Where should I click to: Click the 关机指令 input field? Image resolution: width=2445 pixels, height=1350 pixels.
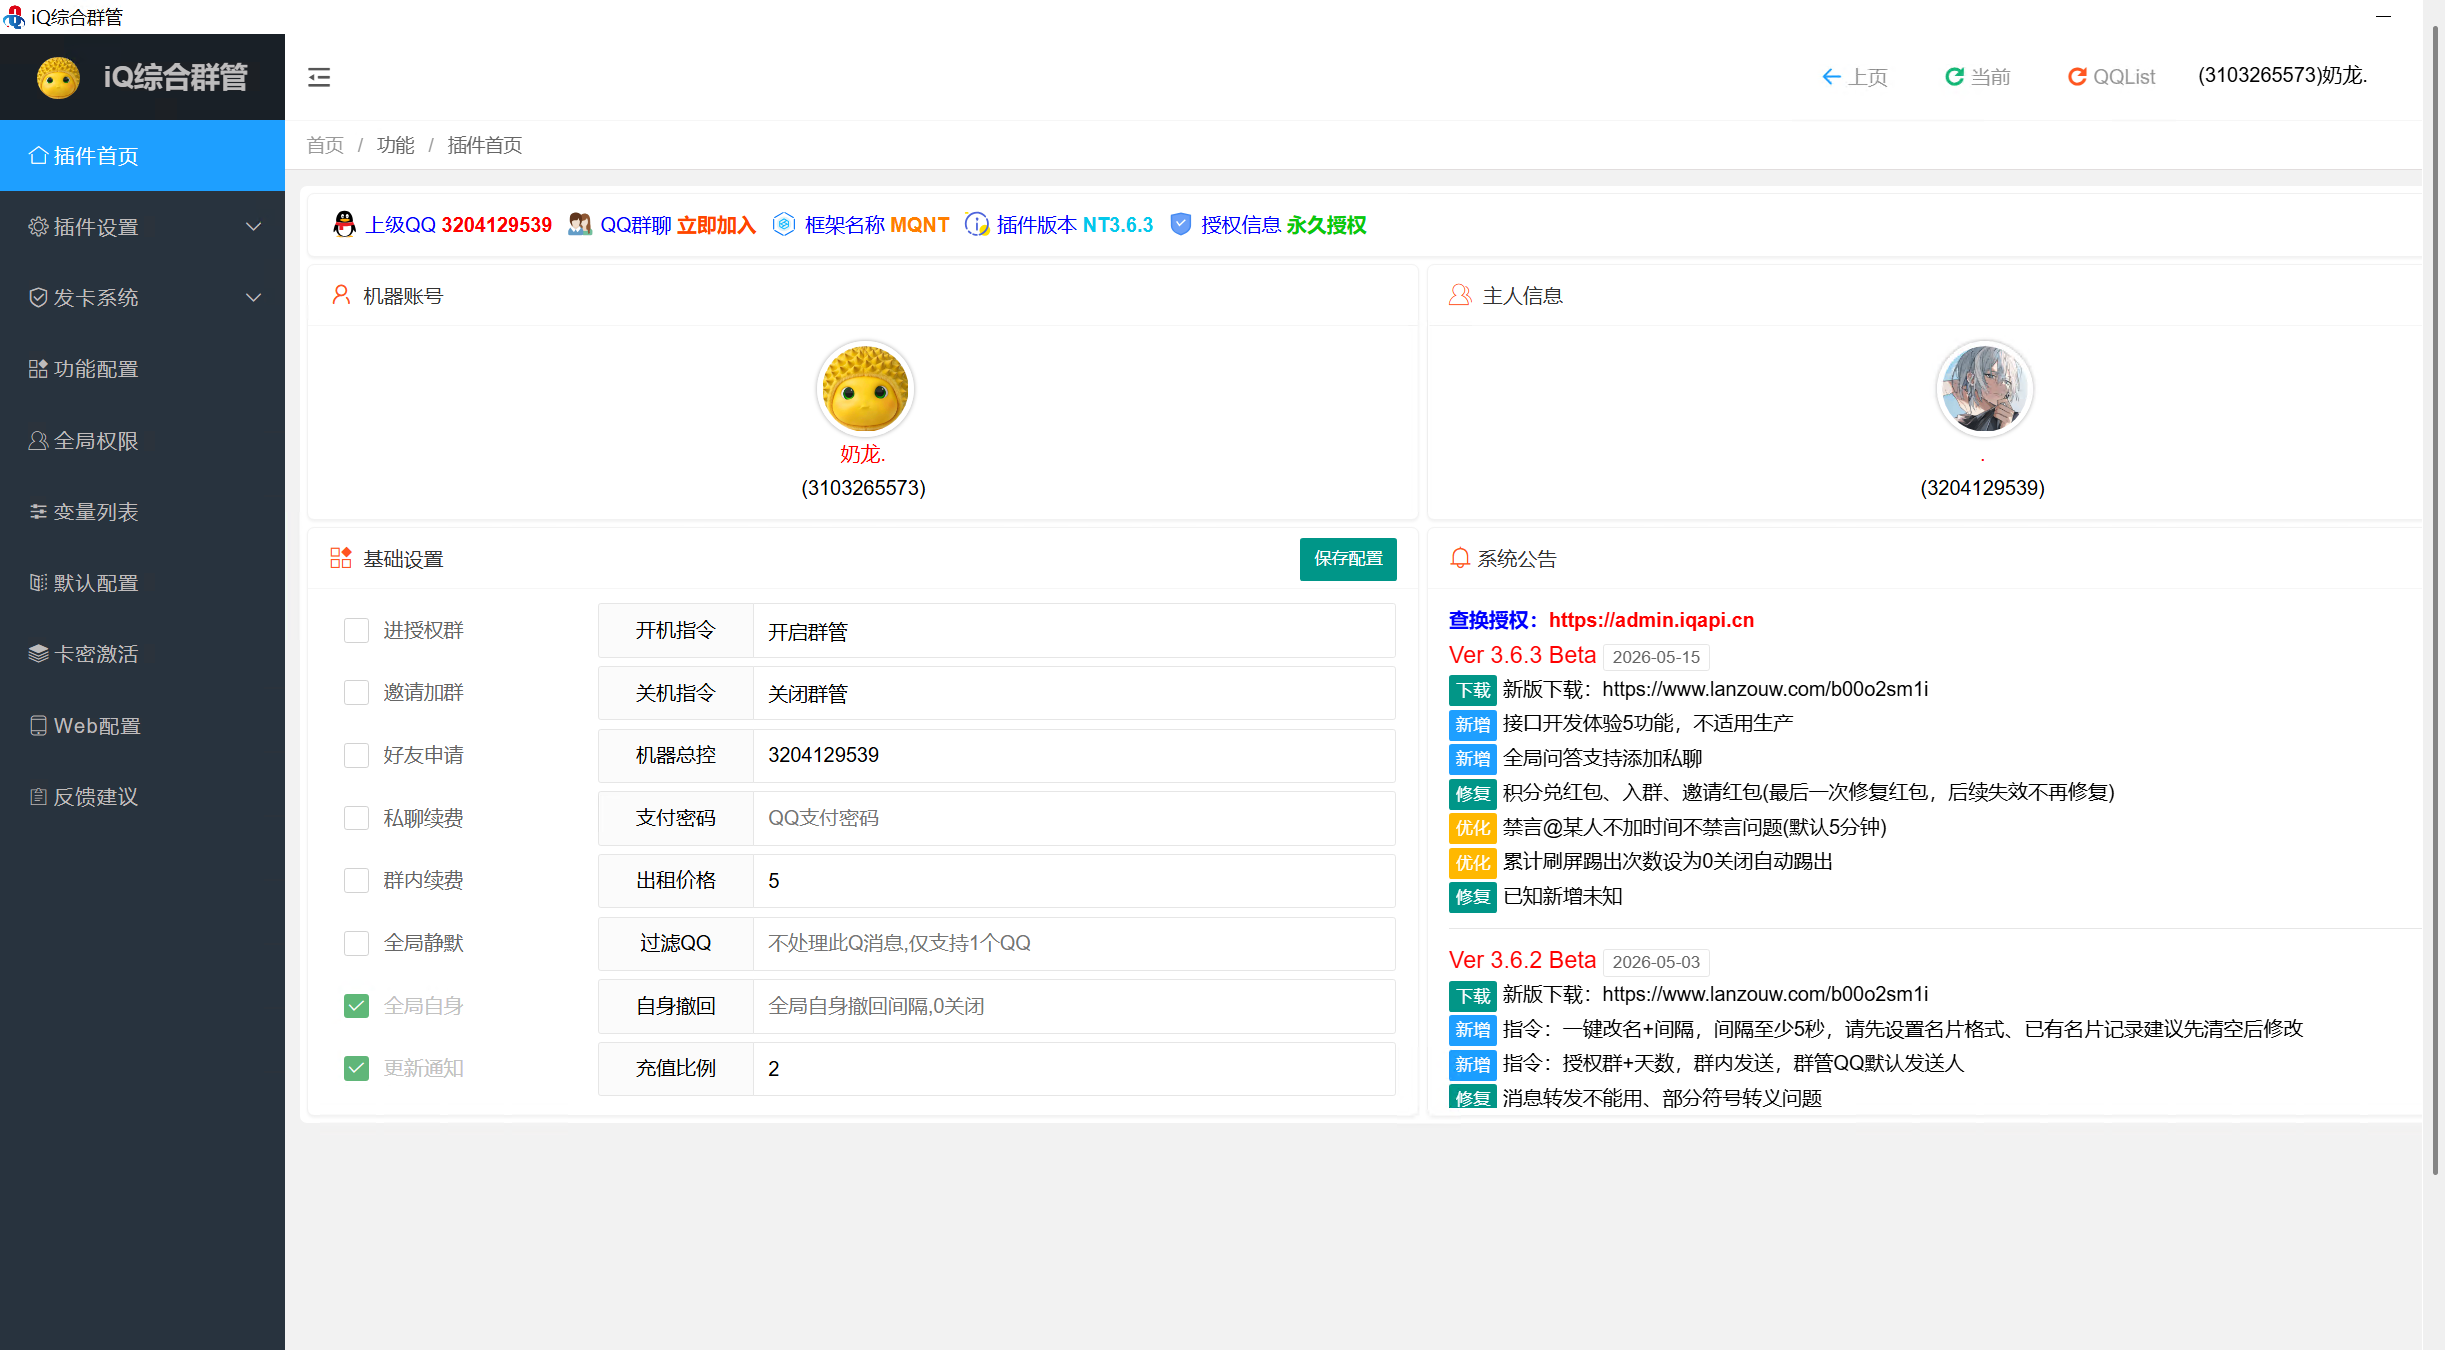tap(1074, 693)
